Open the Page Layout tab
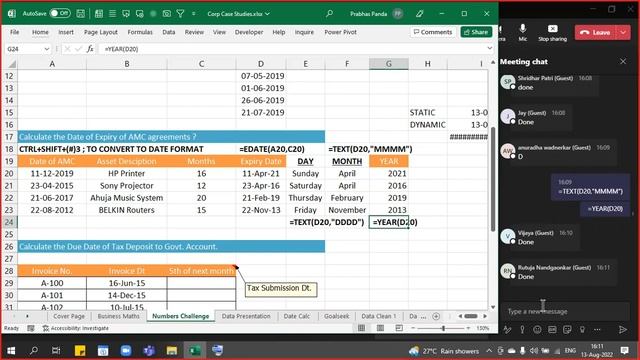 [x=100, y=32]
